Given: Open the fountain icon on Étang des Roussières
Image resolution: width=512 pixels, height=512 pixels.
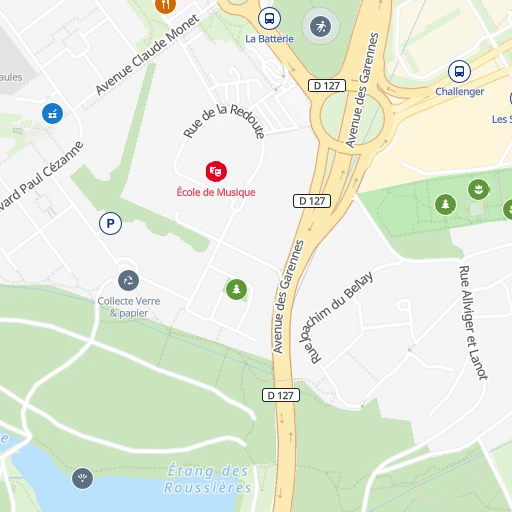Looking at the screenshot, I should pos(82,479).
